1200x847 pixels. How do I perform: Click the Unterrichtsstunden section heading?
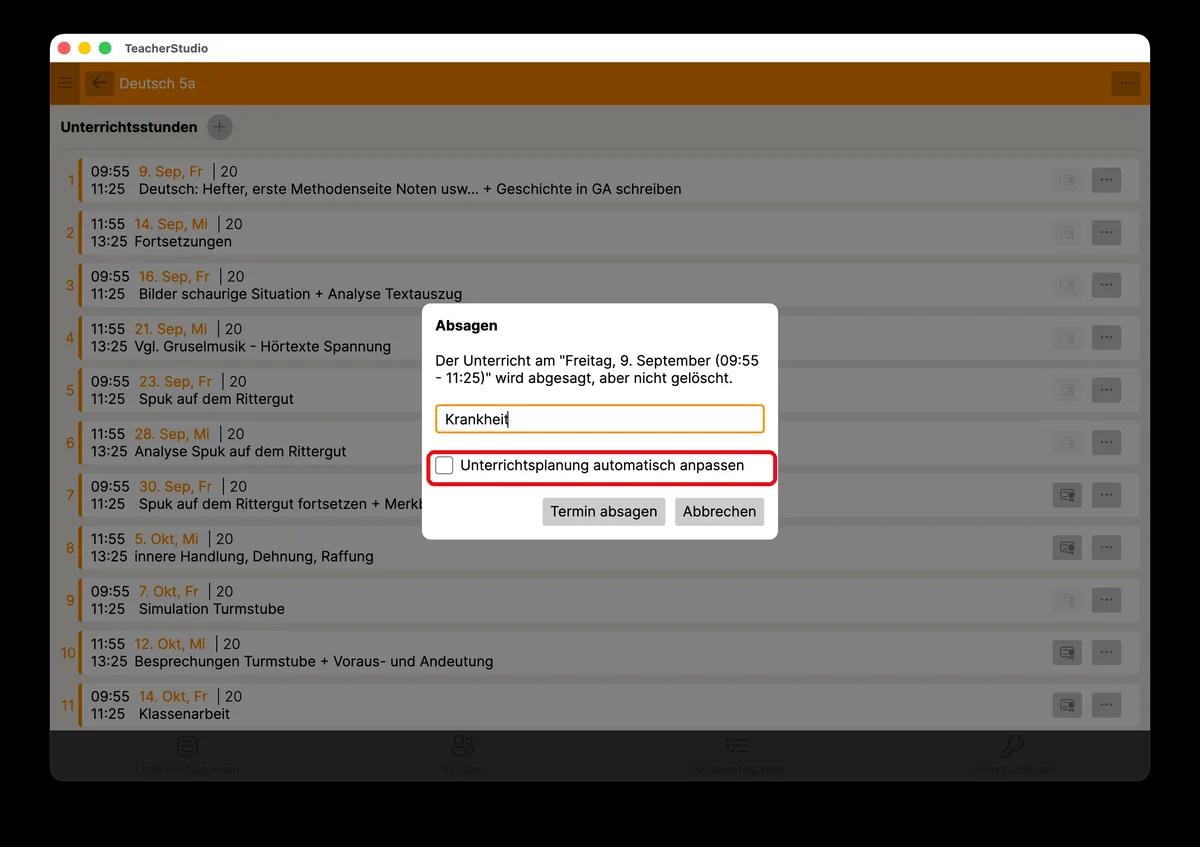129,127
